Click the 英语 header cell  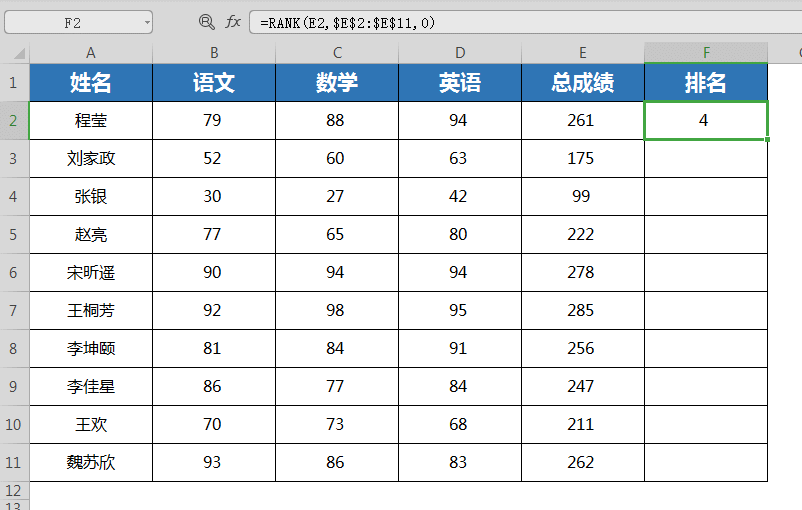[x=460, y=82]
